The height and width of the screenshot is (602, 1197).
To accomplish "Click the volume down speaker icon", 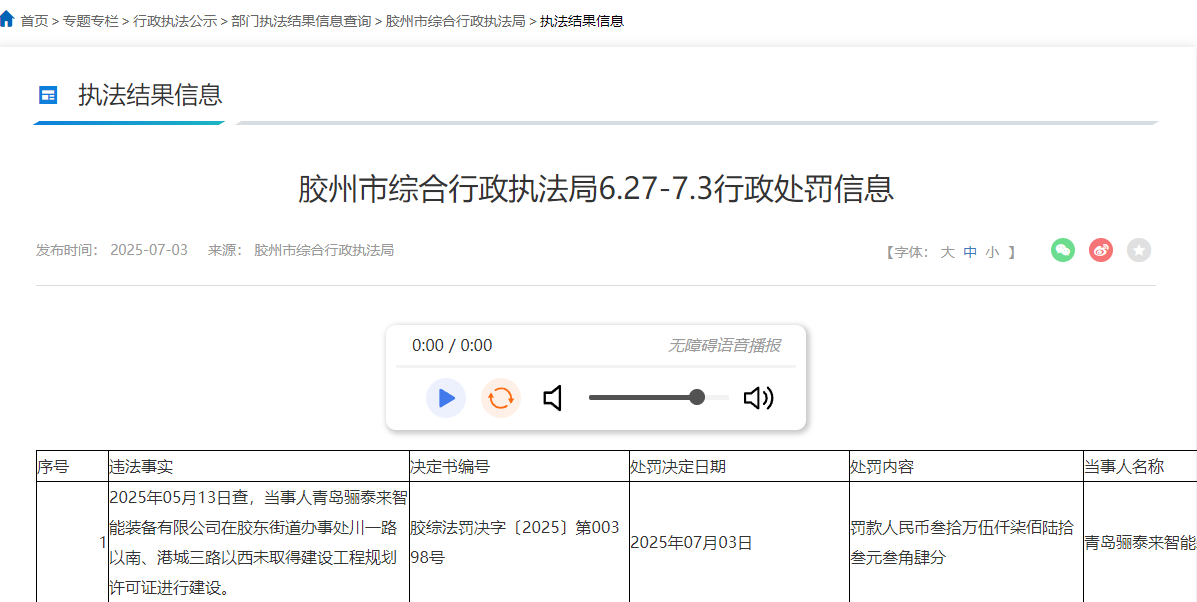I will coord(553,398).
